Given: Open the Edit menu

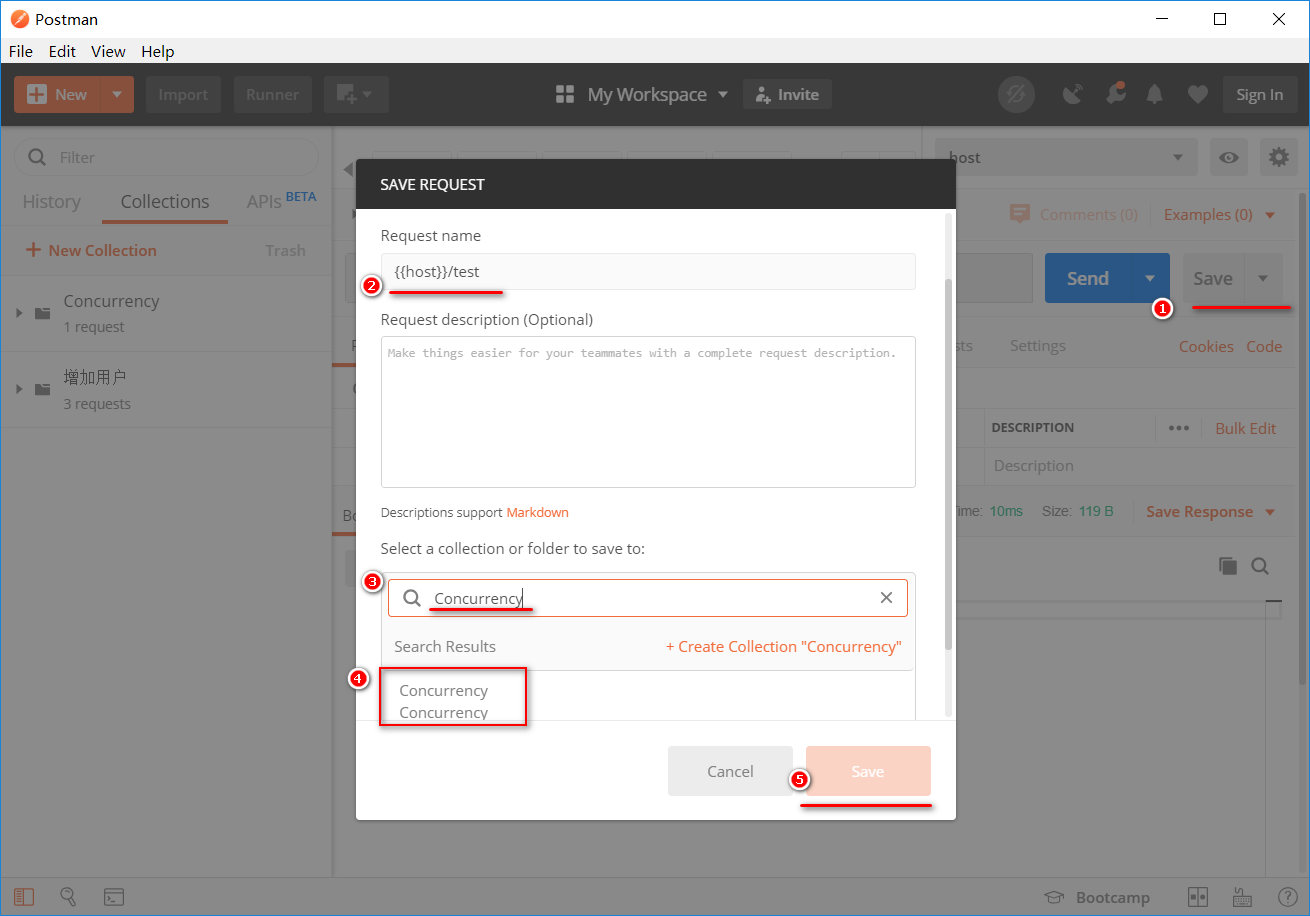Looking at the screenshot, I should [x=62, y=51].
